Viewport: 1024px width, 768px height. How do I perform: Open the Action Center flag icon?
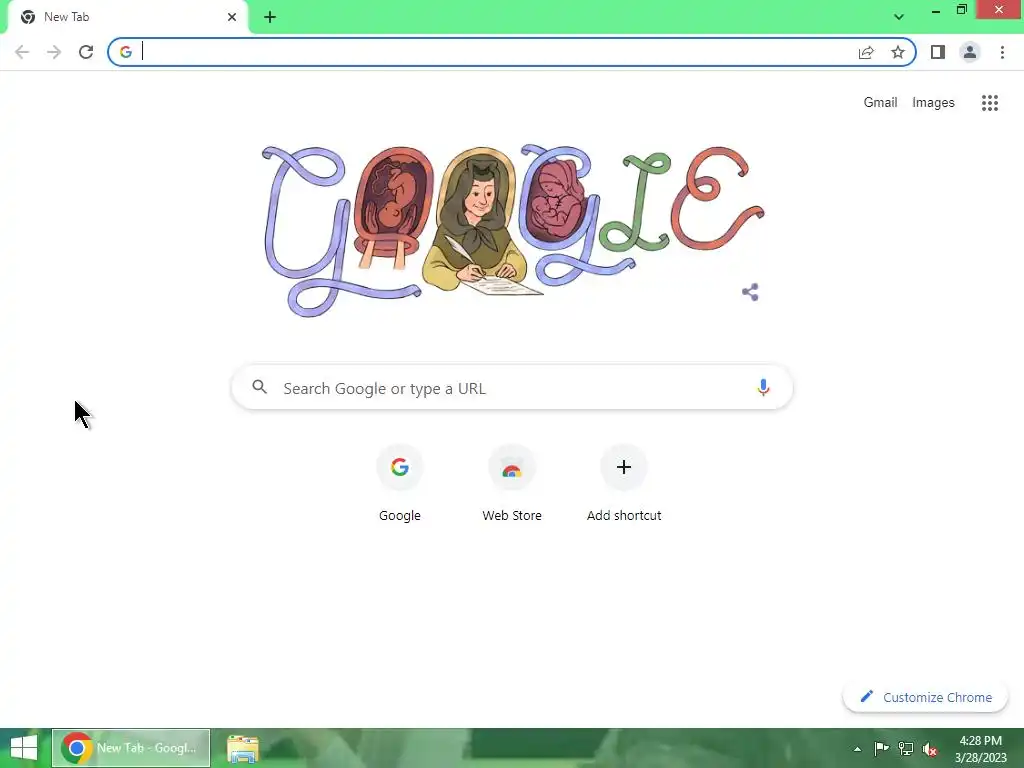[x=881, y=749]
